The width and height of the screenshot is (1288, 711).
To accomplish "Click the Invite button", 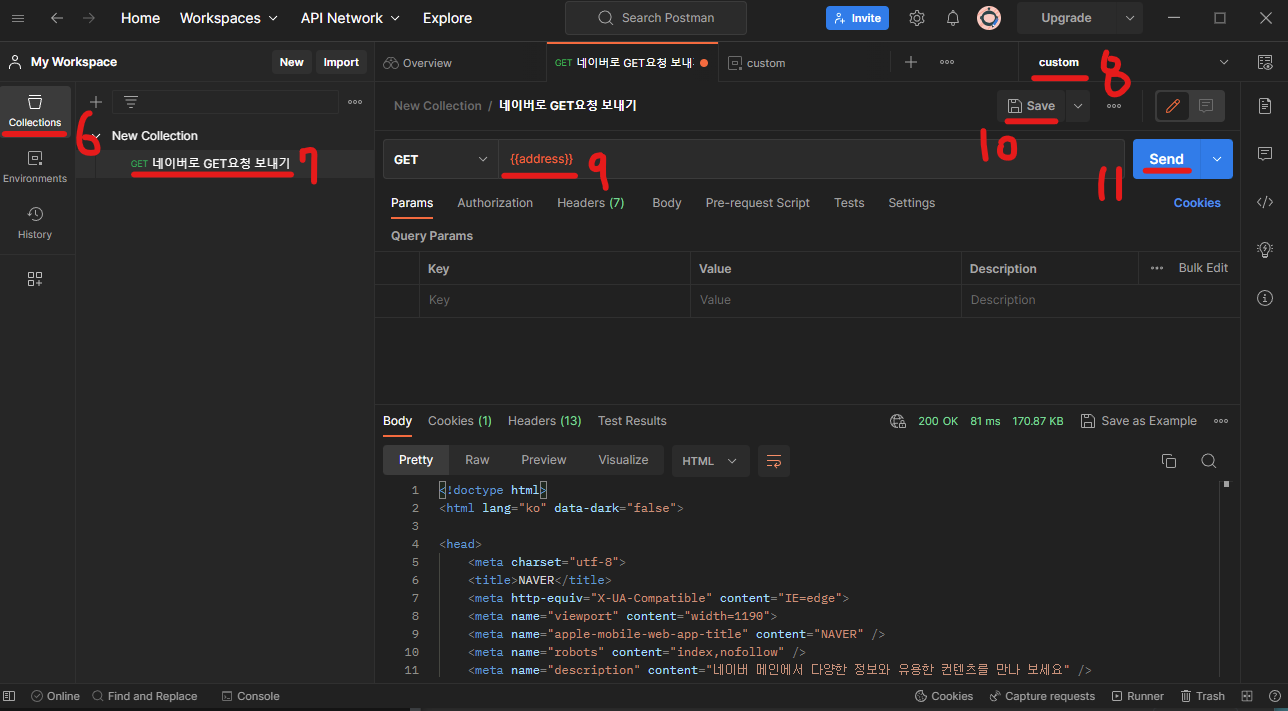I will pos(857,18).
